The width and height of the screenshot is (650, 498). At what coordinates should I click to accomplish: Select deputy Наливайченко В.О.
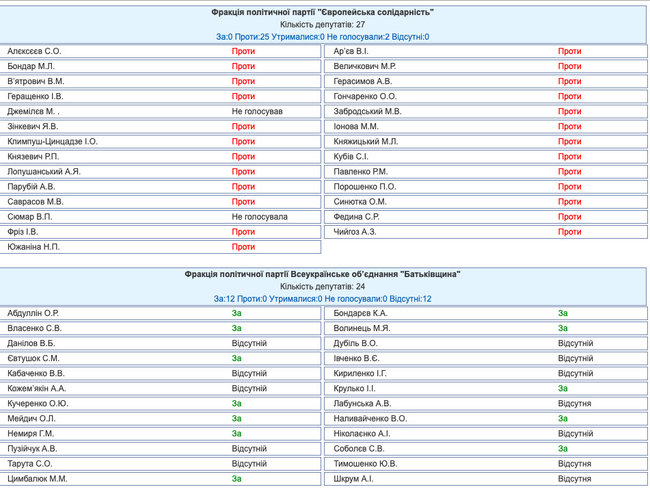371,418
